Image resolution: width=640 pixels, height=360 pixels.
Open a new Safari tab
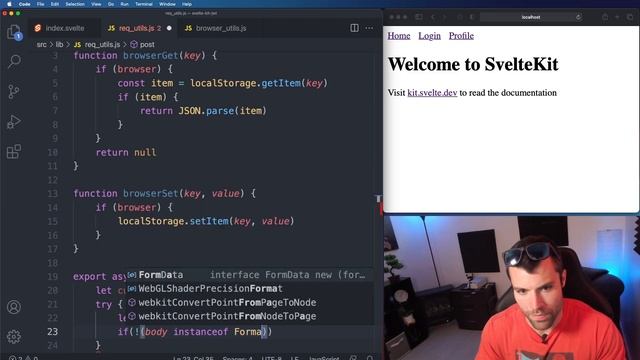tap(618, 17)
